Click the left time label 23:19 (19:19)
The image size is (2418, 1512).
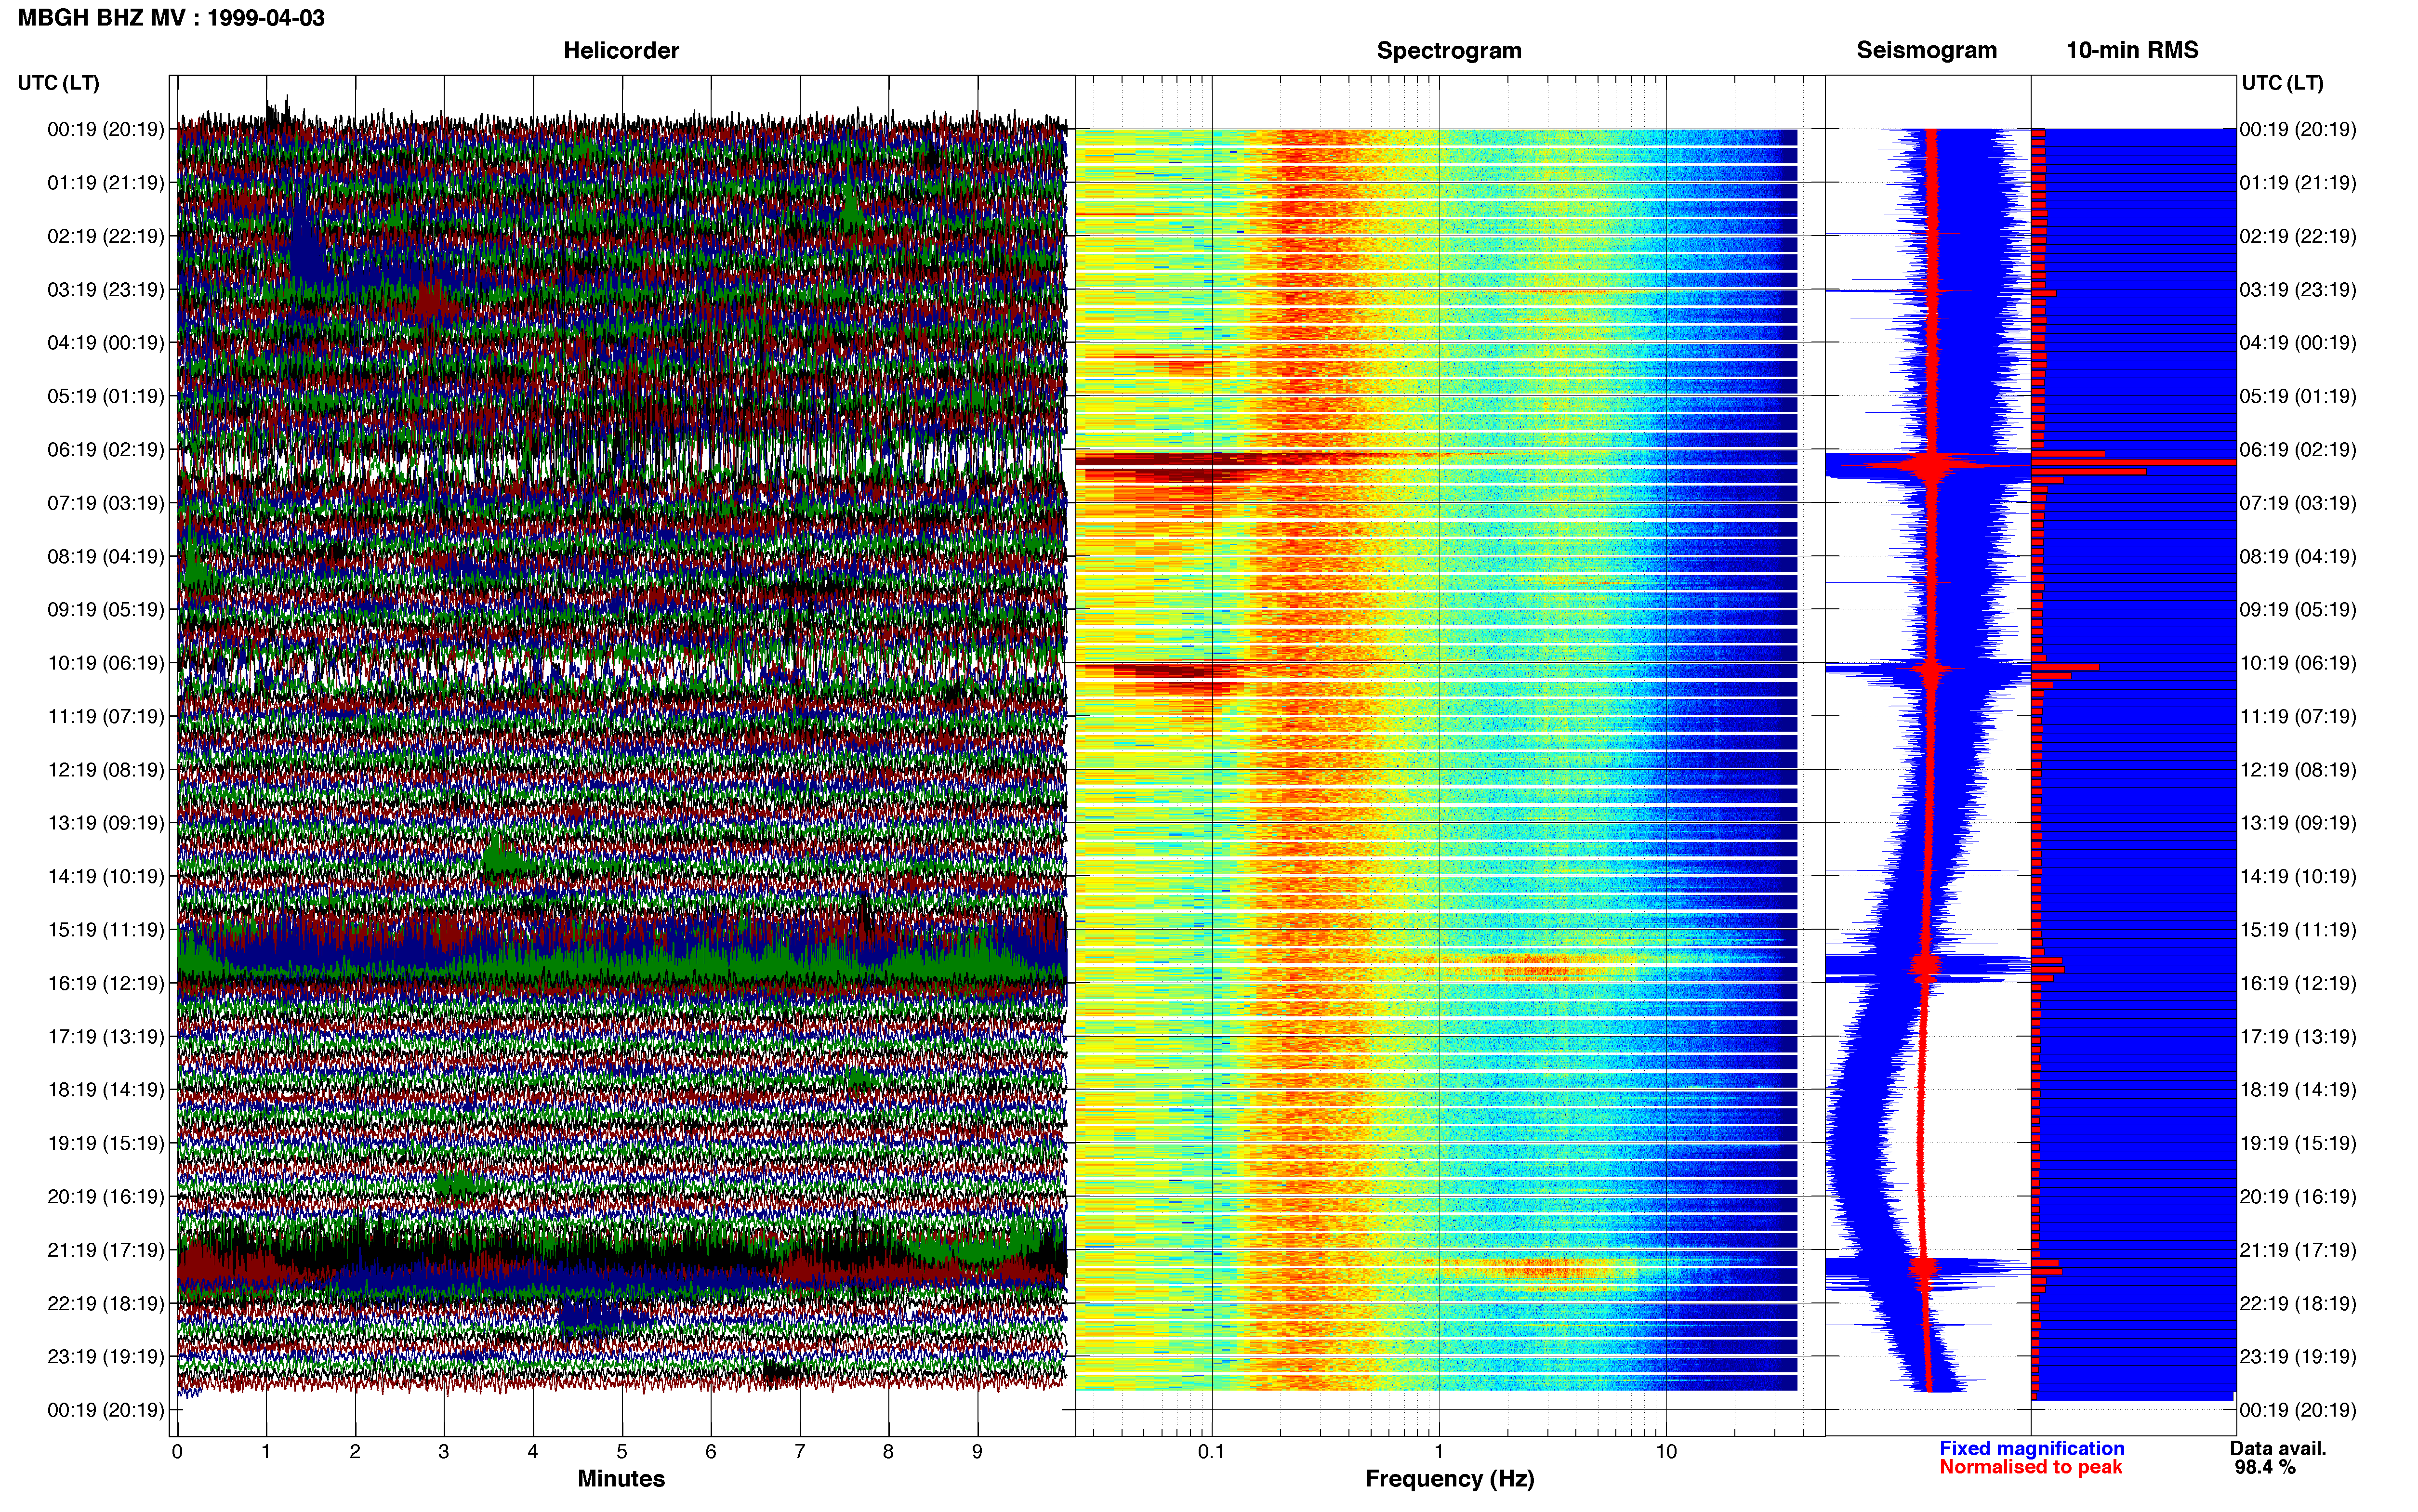point(106,1357)
